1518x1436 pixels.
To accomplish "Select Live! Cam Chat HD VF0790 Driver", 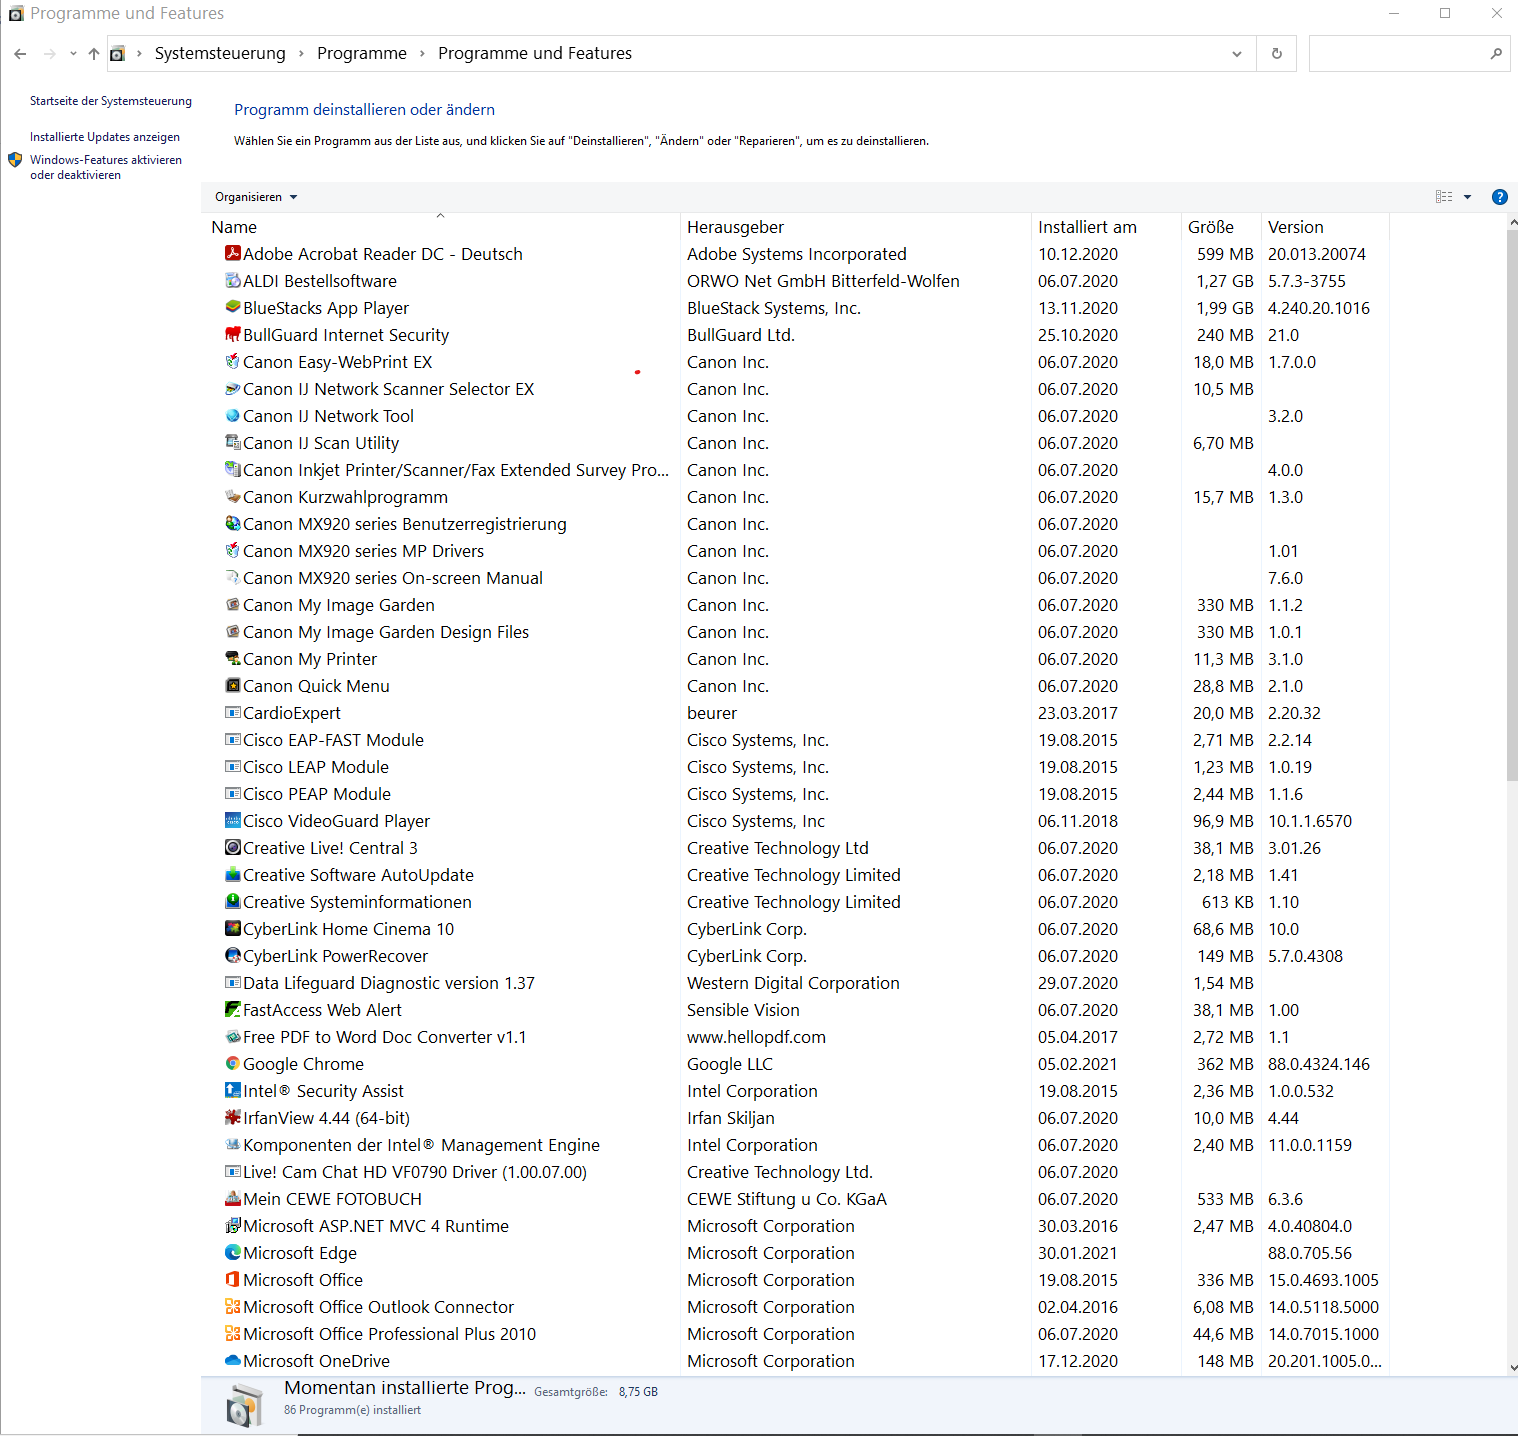I will click(x=795, y=1172).
